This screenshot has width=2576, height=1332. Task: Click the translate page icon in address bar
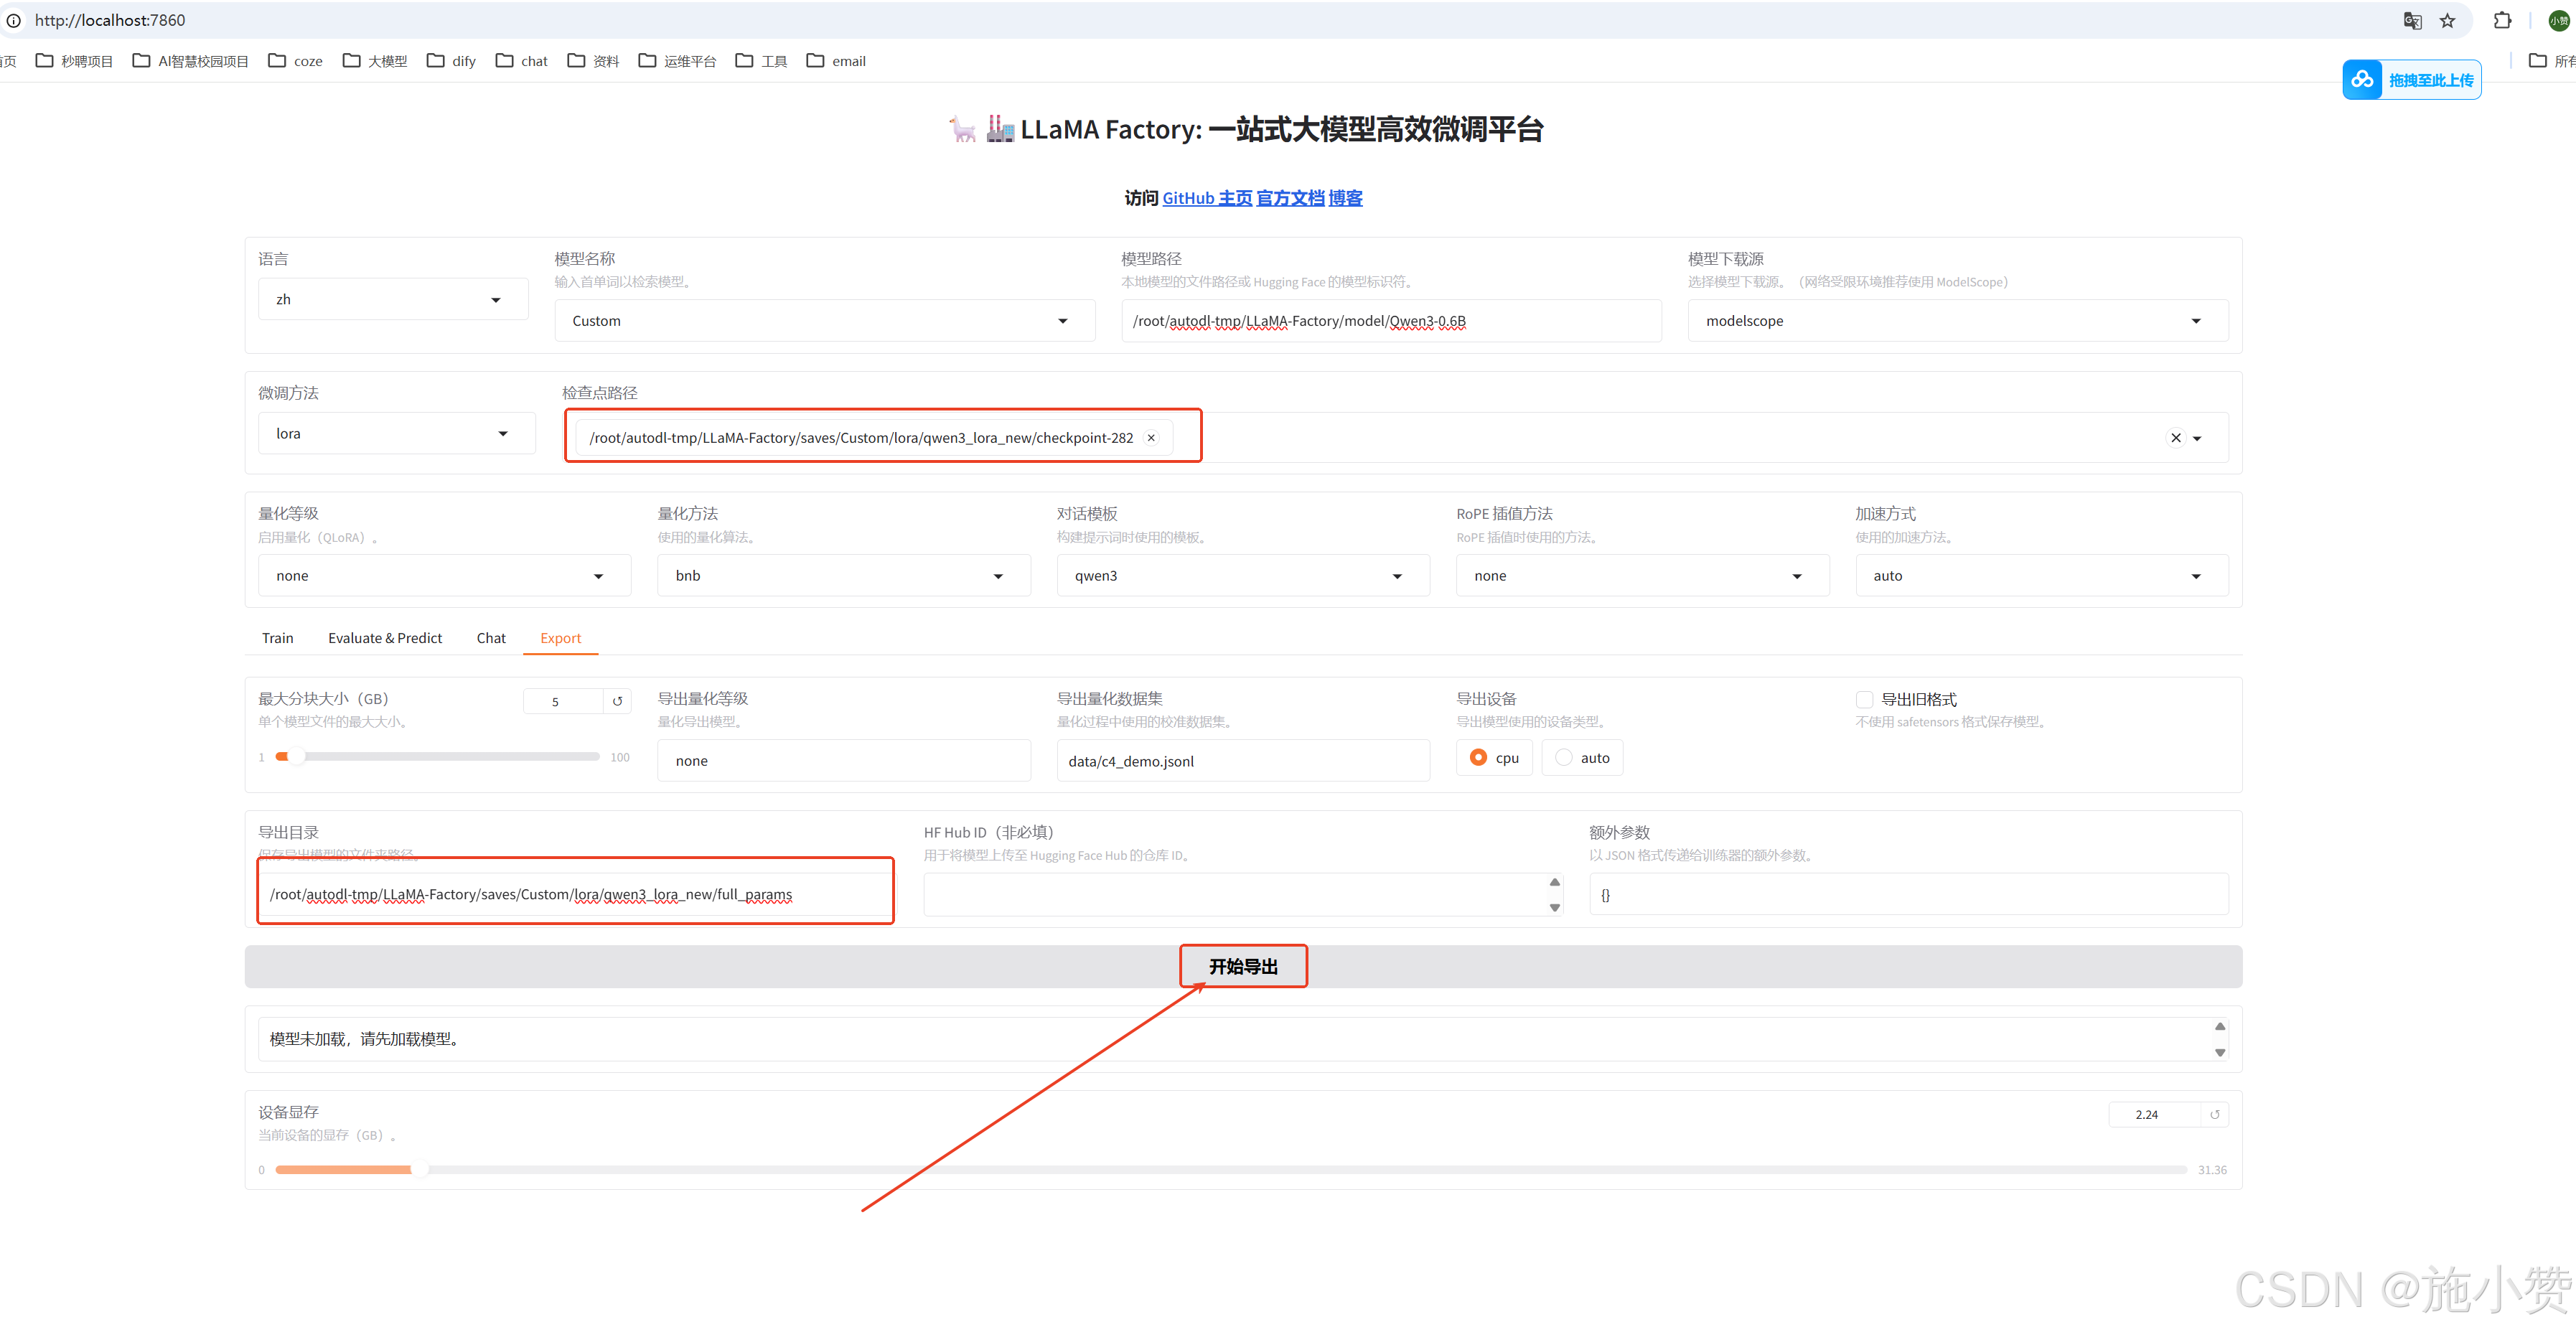pyautogui.click(x=2412, y=20)
